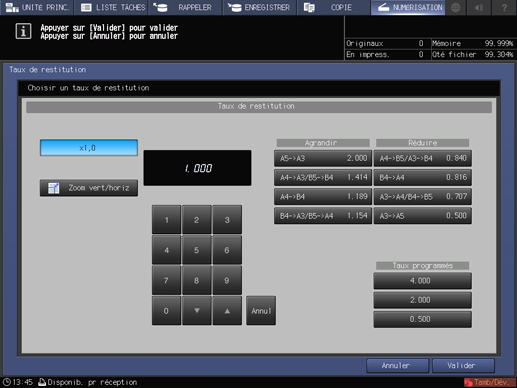Viewport: 517px width, 388px height.
Task: Increase ratio with up arrow
Action: pyautogui.click(x=227, y=311)
